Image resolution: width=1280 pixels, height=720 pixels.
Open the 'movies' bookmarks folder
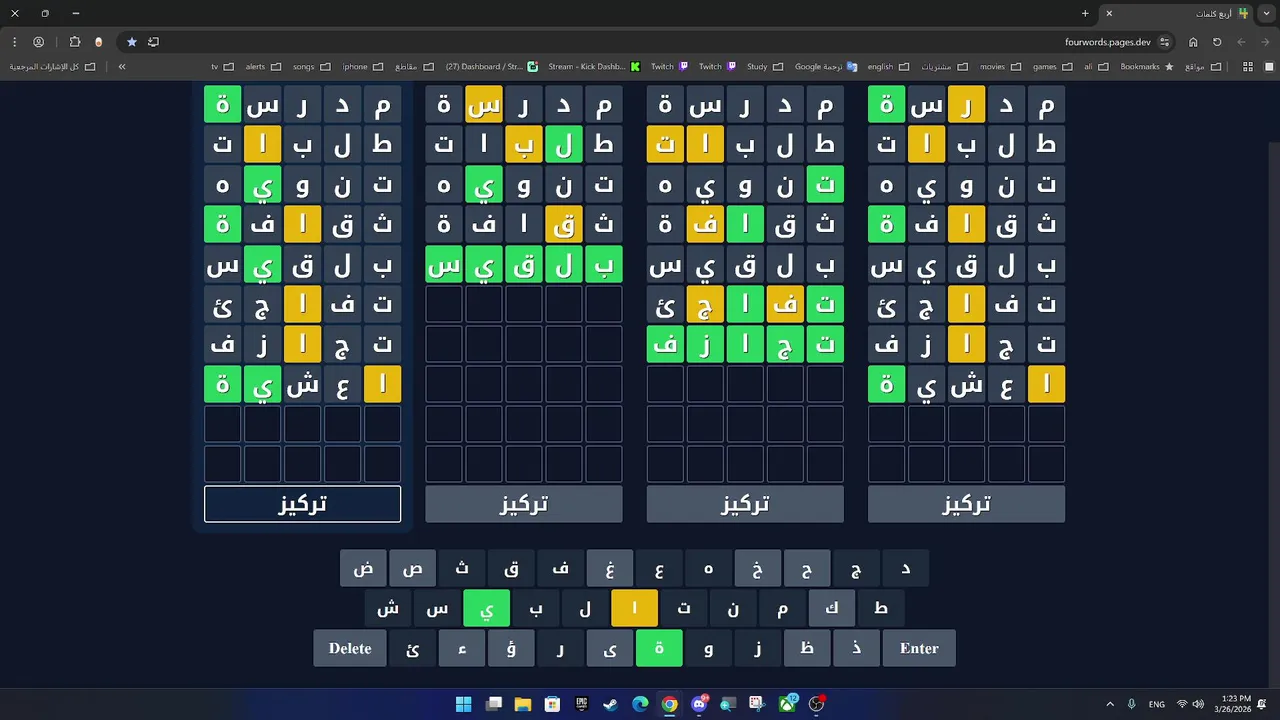tap(1000, 67)
